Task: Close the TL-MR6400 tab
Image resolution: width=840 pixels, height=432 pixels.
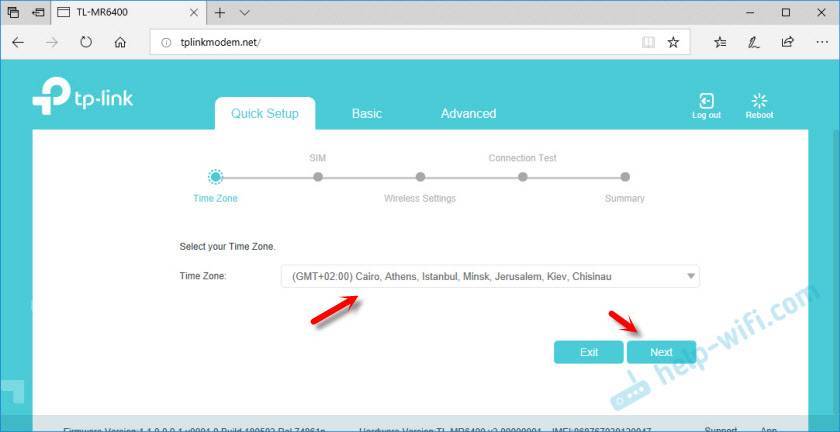Action: coord(194,12)
